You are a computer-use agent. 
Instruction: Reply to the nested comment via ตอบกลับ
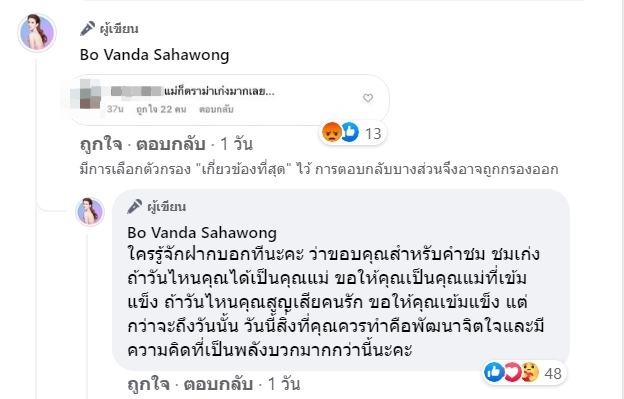coord(218,384)
